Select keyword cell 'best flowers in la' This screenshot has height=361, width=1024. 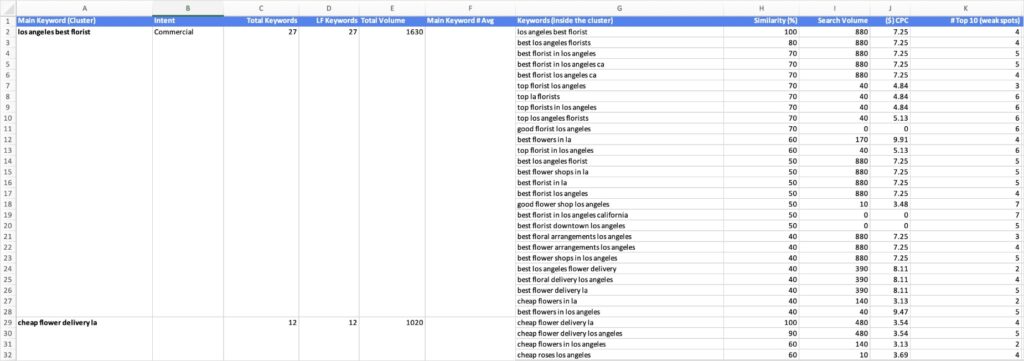(618, 140)
